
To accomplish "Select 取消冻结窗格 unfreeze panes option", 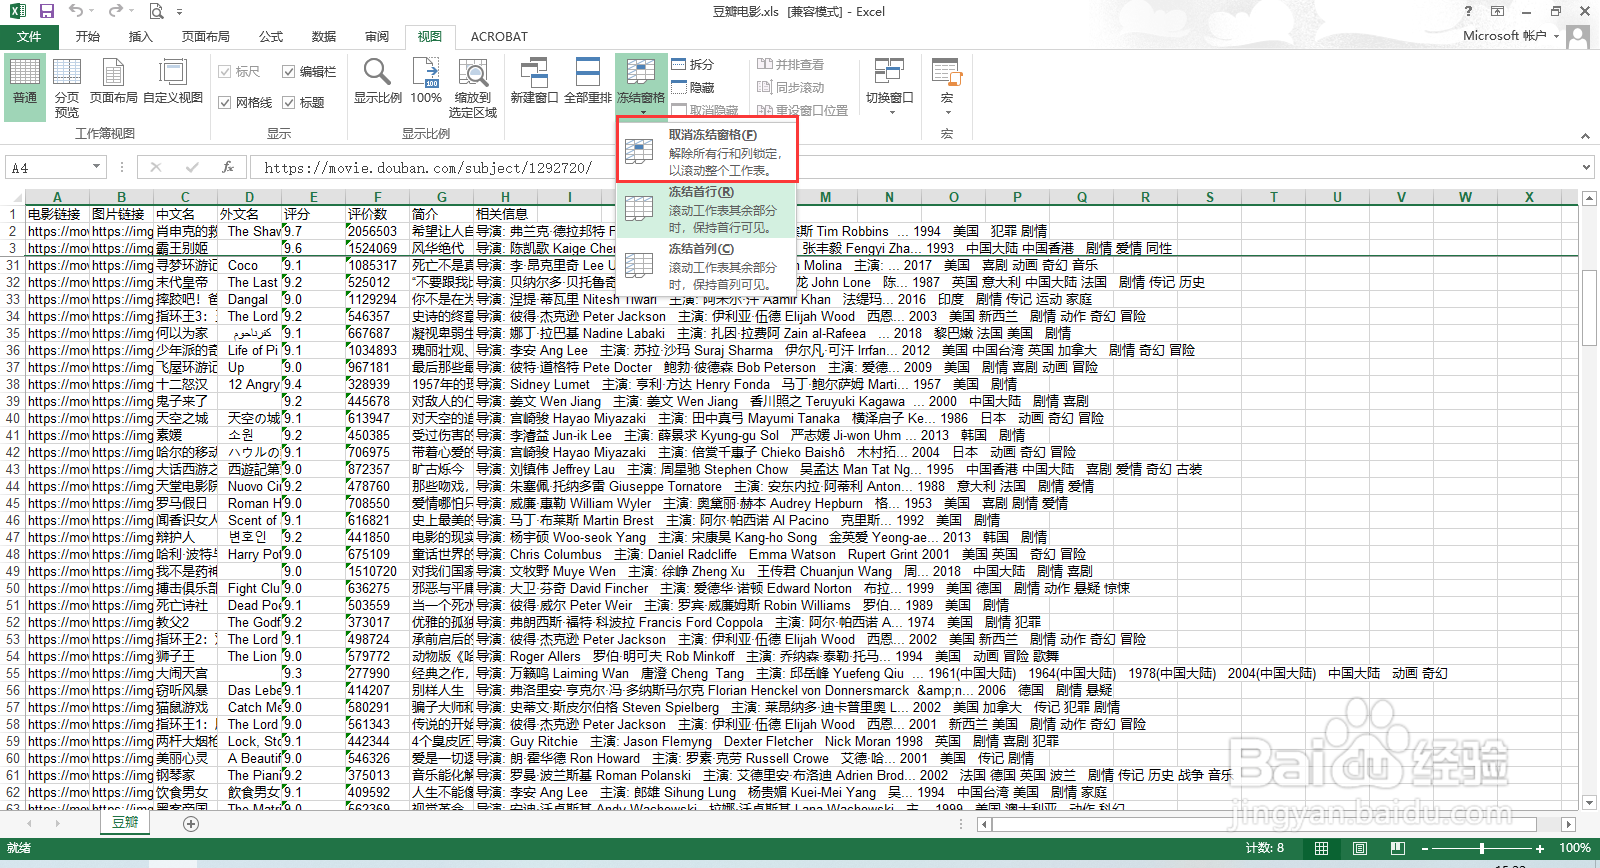I will click(x=707, y=151).
